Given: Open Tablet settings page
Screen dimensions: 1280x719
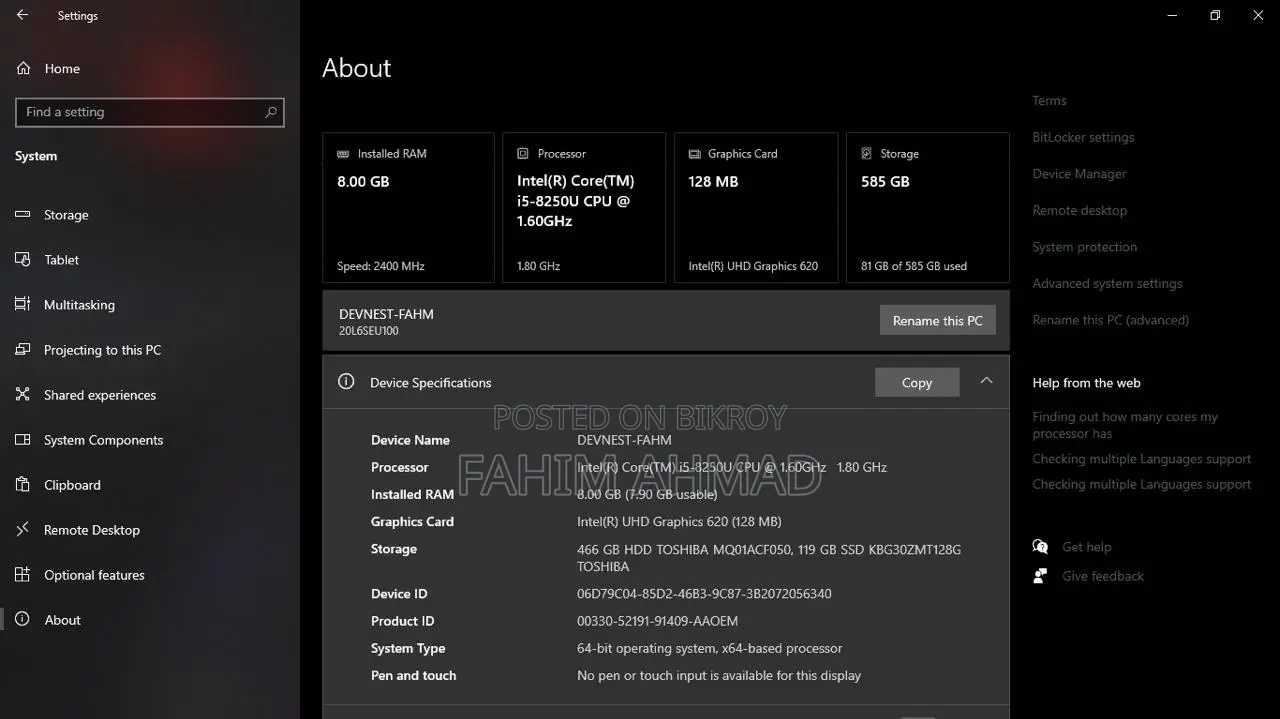Looking at the screenshot, I should [x=61, y=260].
